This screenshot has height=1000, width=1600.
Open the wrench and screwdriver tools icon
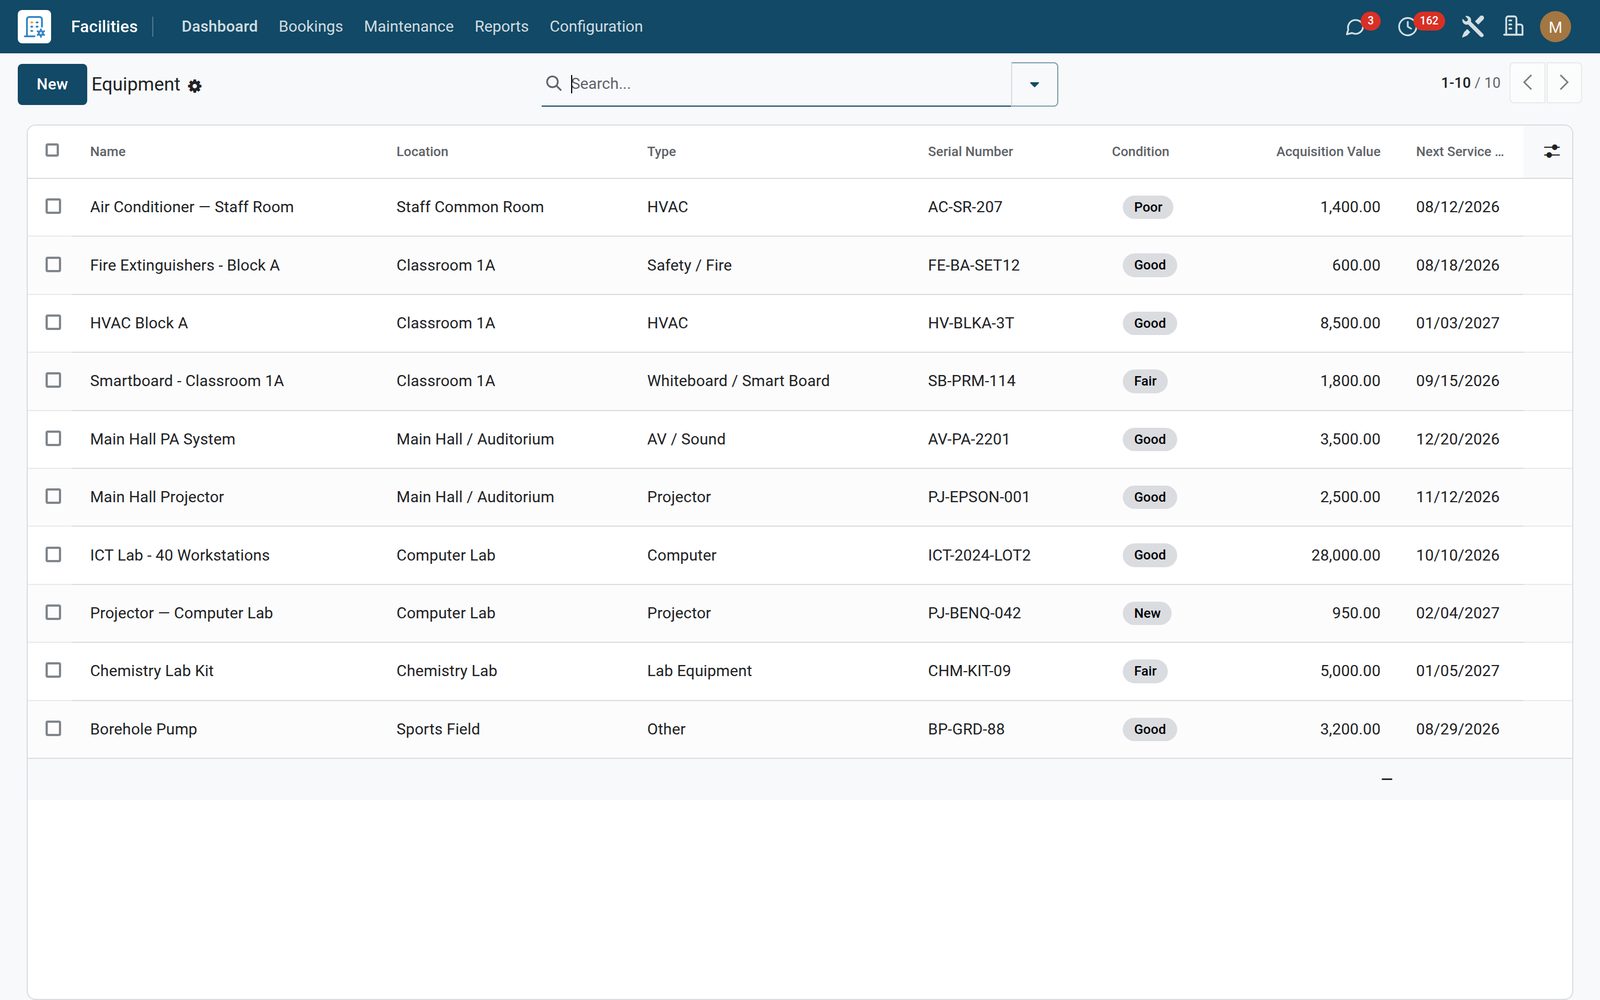click(x=1472, y=26)
